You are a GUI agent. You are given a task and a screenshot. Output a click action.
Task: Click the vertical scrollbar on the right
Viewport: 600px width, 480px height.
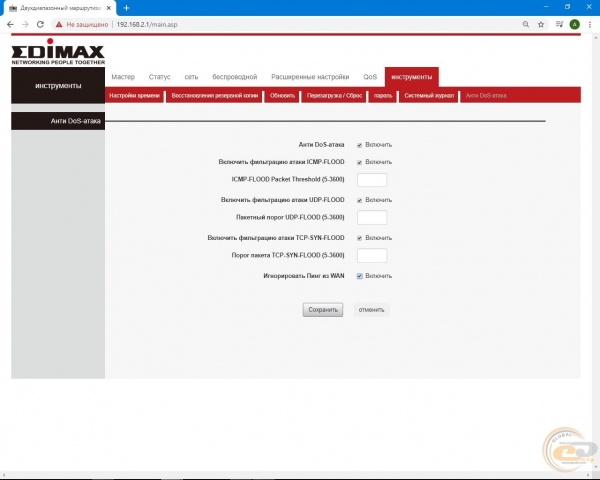pyautogui.click(x=596, y=253)
